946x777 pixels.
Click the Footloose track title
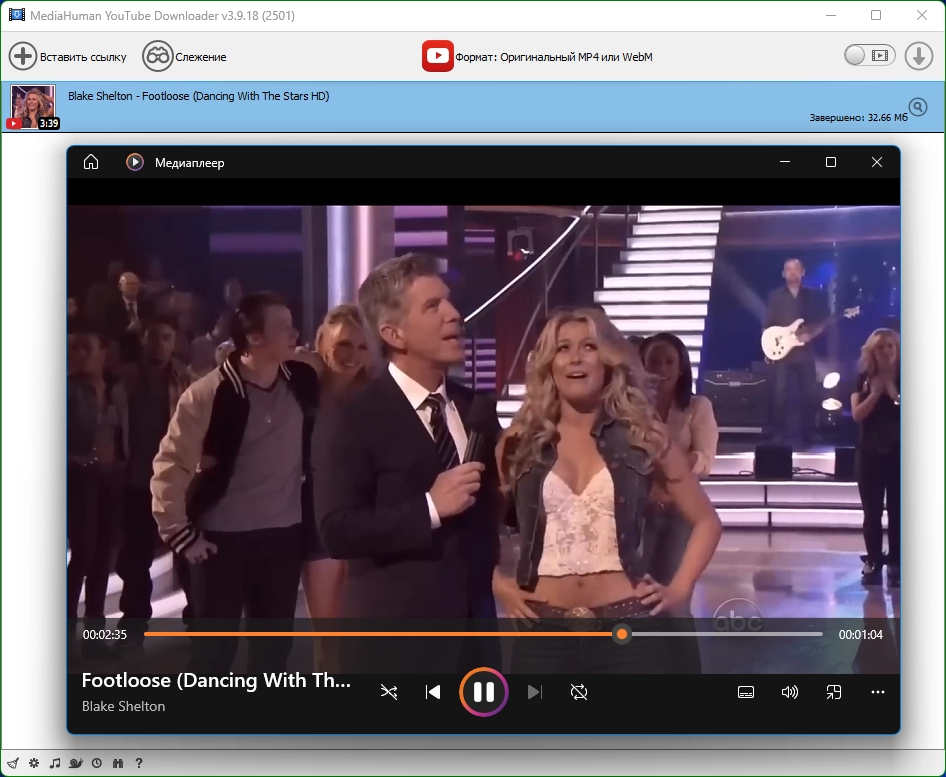(x=216, y=680)
